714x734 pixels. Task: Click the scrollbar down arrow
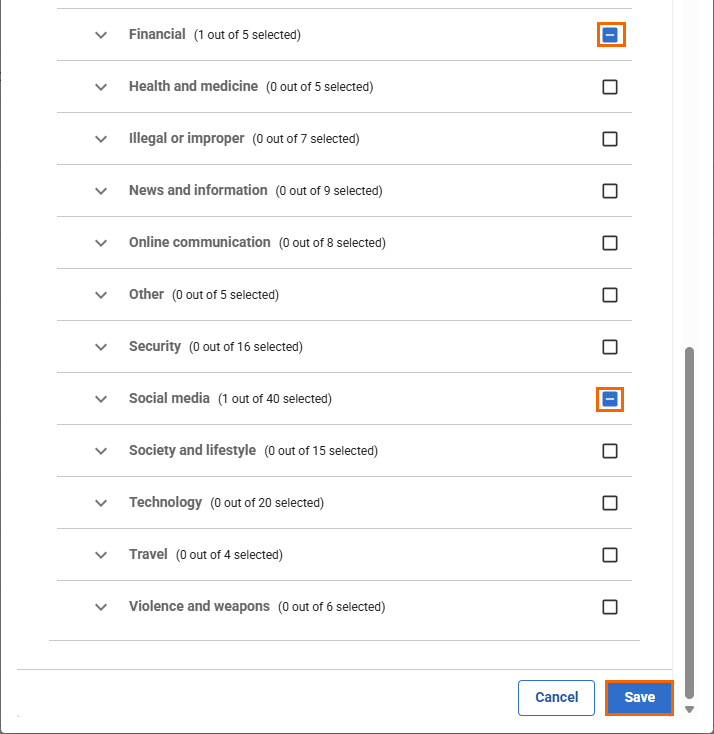pos(689,709)
